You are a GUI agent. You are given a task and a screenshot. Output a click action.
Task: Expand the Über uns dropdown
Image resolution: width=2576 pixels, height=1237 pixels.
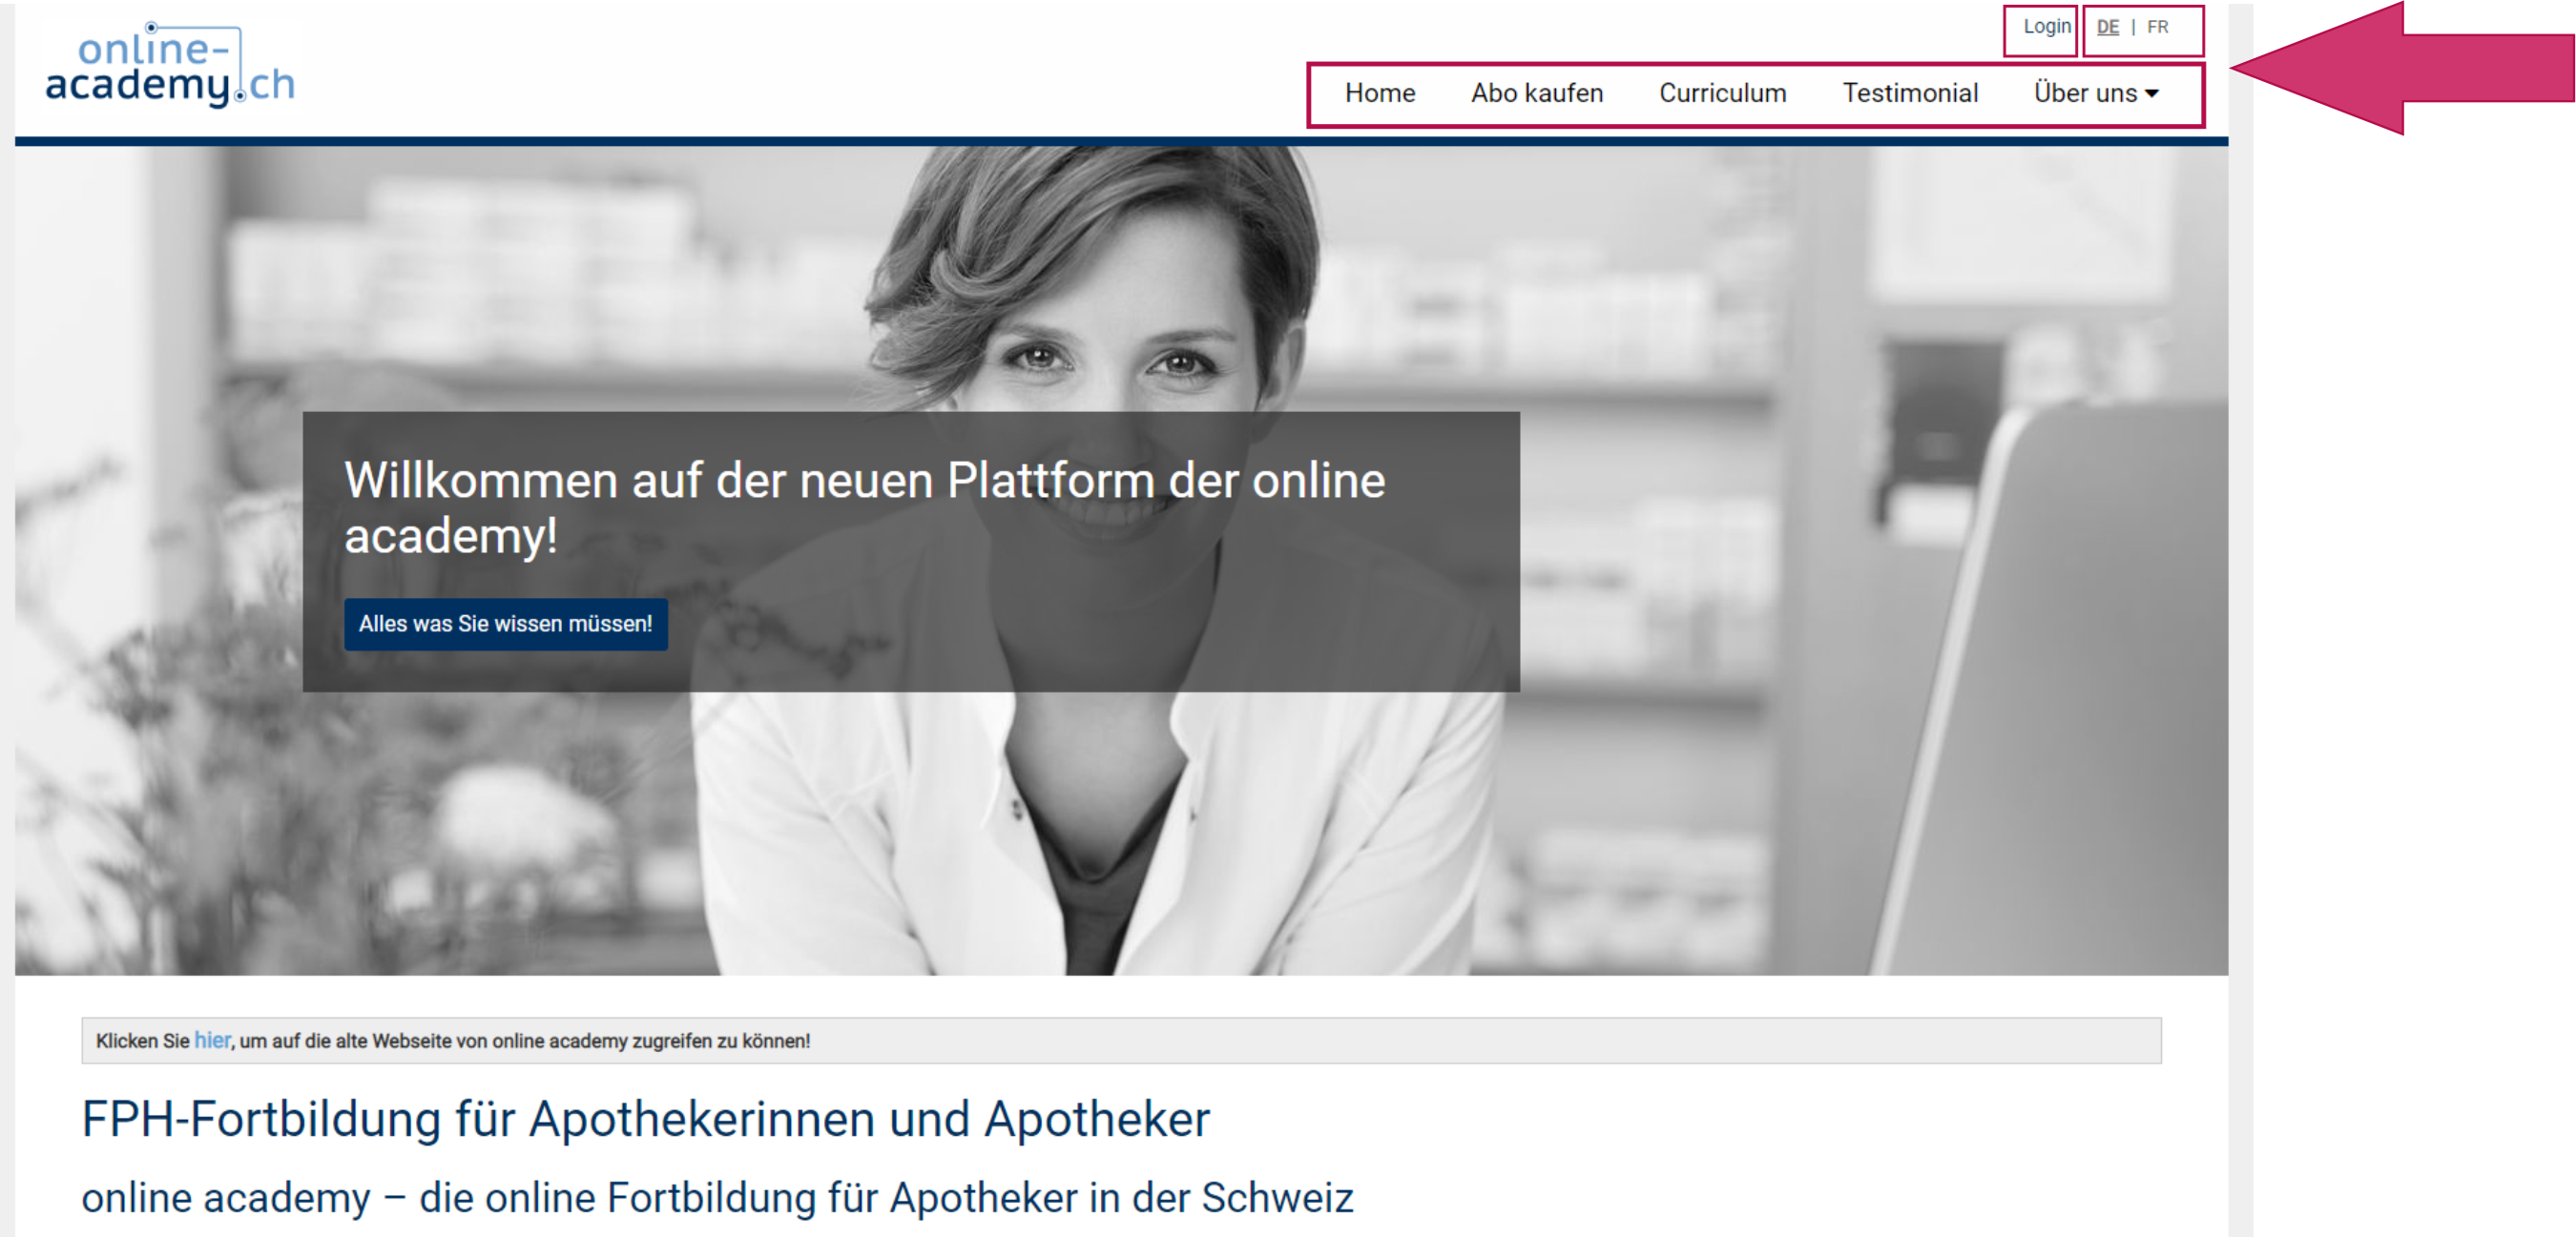[x=2086, y=93]
